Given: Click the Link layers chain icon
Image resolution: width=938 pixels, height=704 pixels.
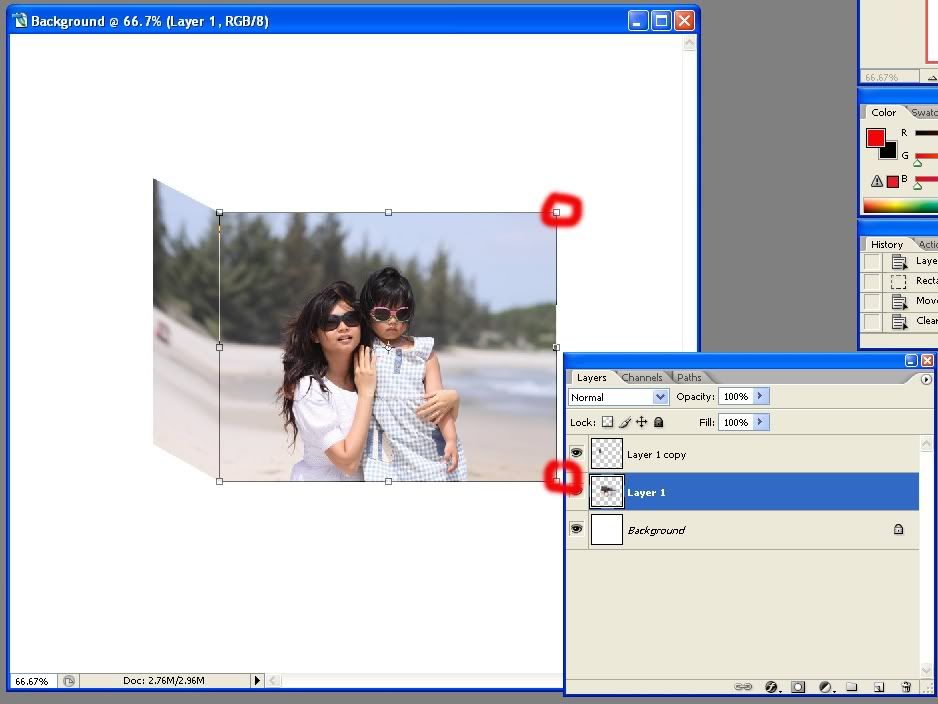Looking at the screenshot, I should pyautogui.click(x=743, y=687).
